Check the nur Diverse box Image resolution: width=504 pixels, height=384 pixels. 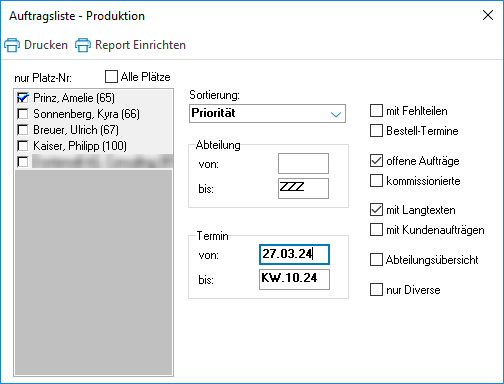(376, 290)
